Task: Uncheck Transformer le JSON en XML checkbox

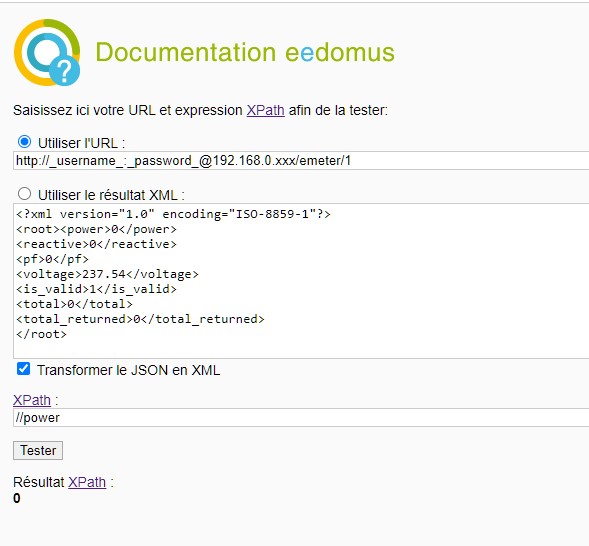Action: (23, 369)
